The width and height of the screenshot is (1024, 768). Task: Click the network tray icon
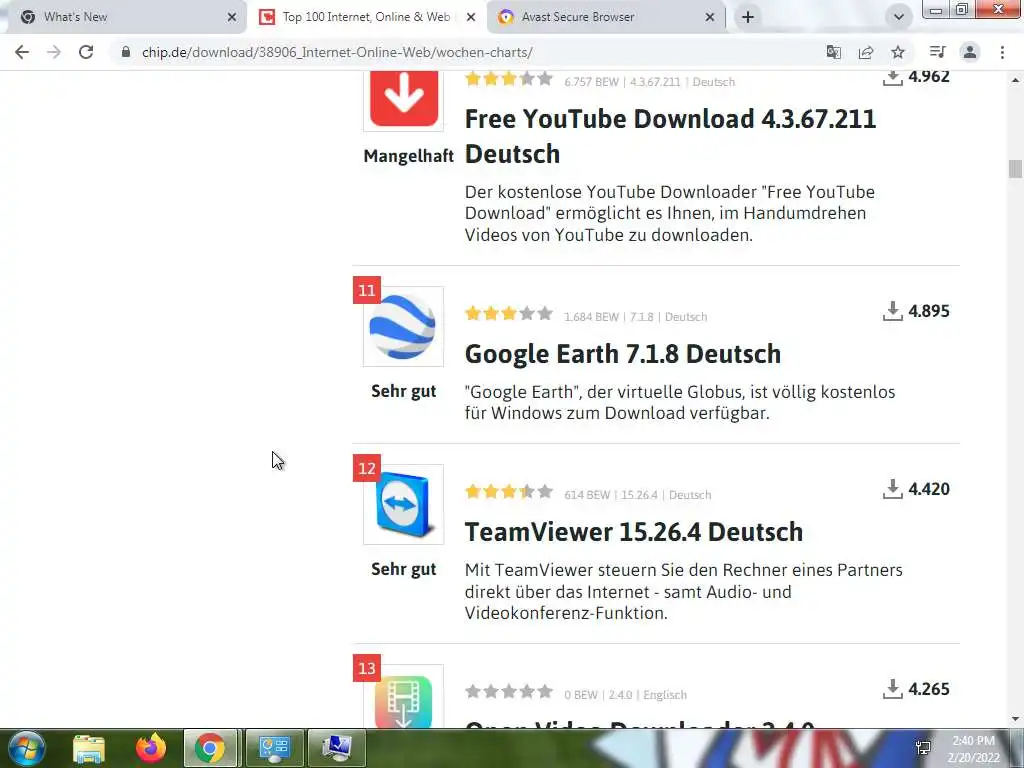click(923, 748)
